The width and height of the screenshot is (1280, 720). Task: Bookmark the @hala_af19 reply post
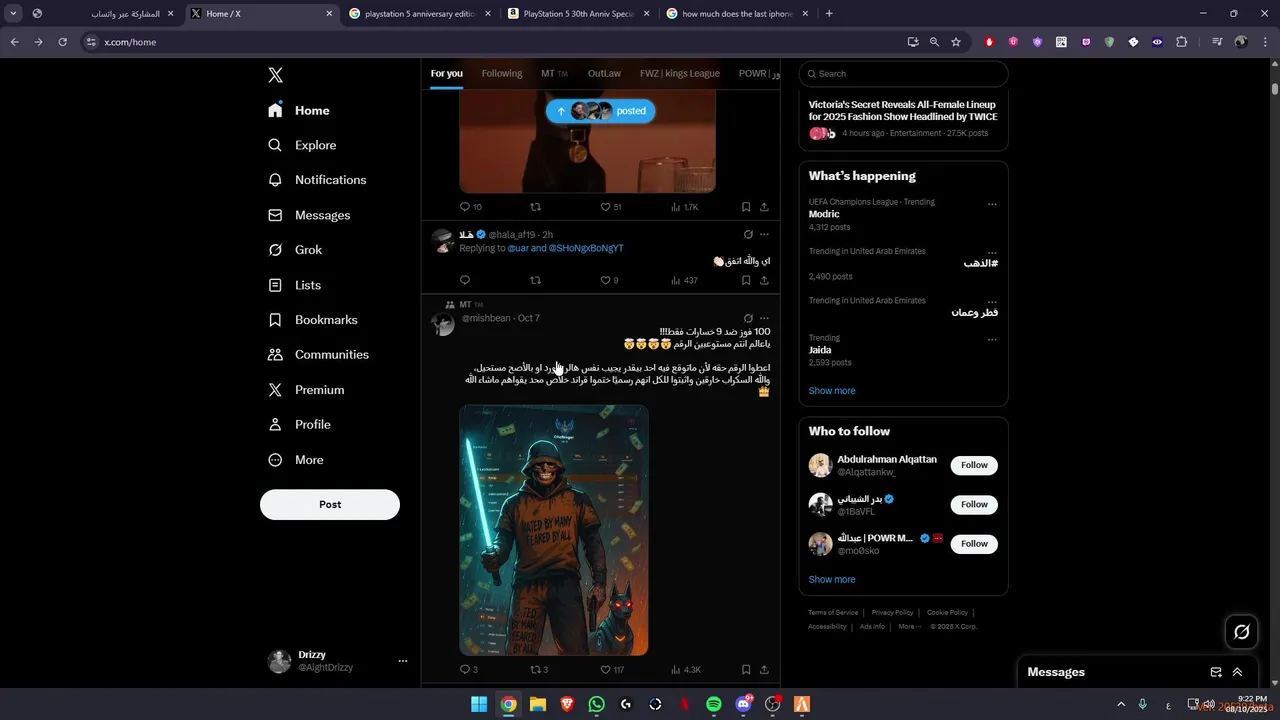click(x=746, y=281)
